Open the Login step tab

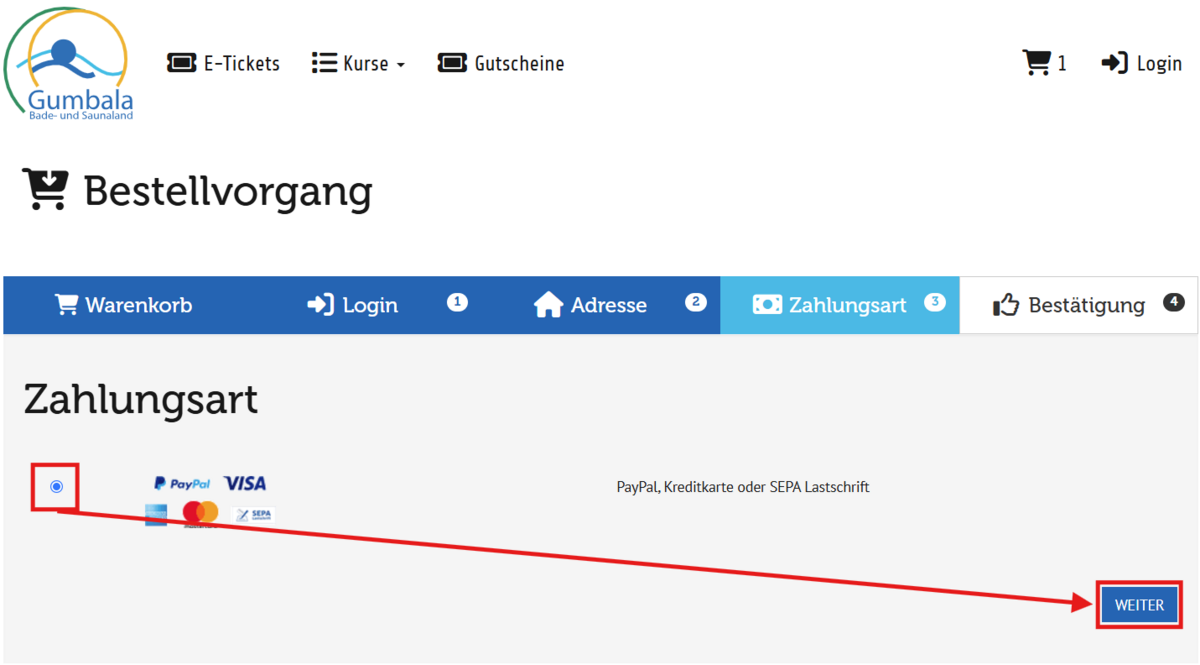pyautogui.click(x=353, y=305)
